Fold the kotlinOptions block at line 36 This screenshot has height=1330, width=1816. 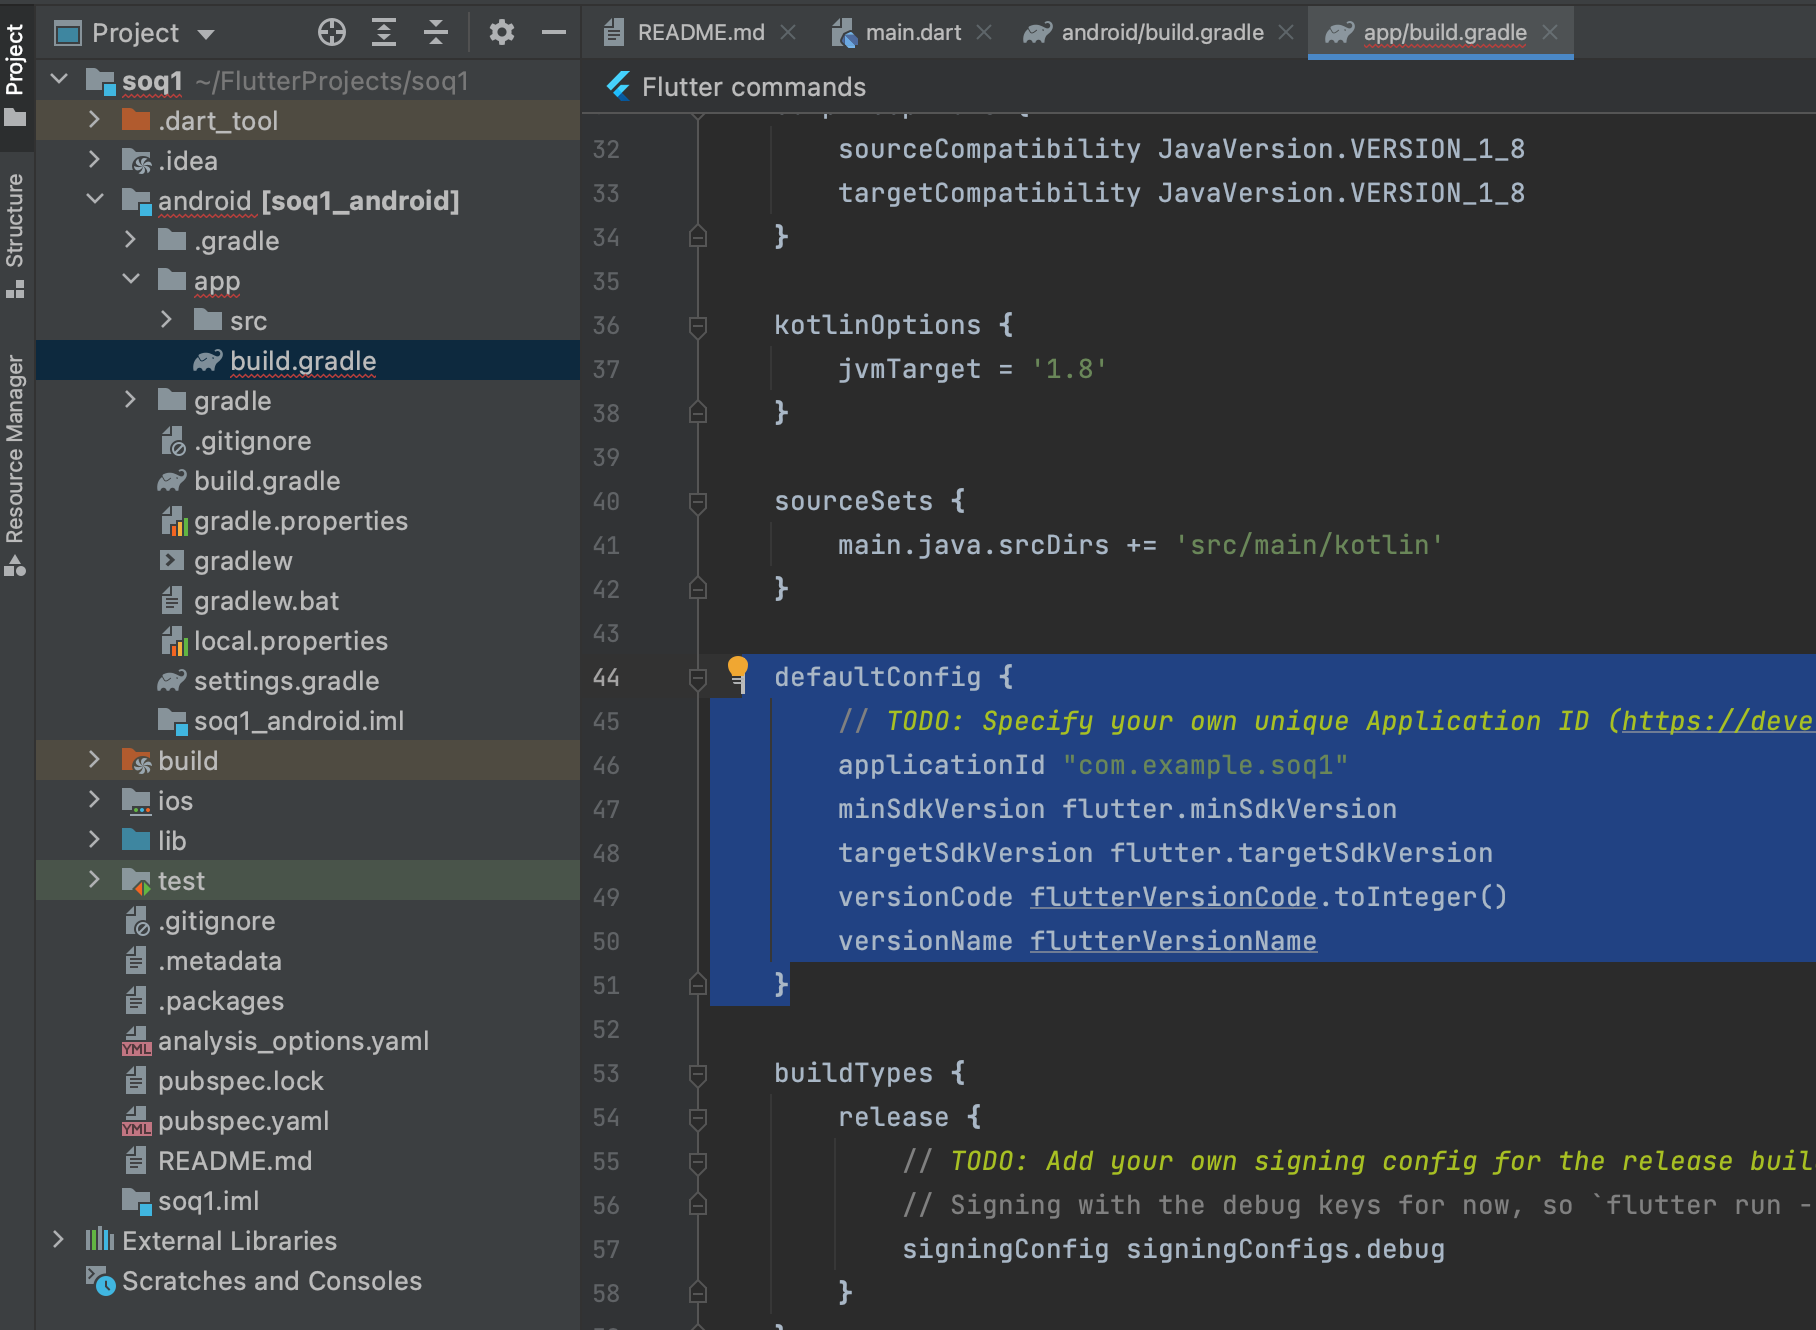pyautogui.click(x=698, y=326)
